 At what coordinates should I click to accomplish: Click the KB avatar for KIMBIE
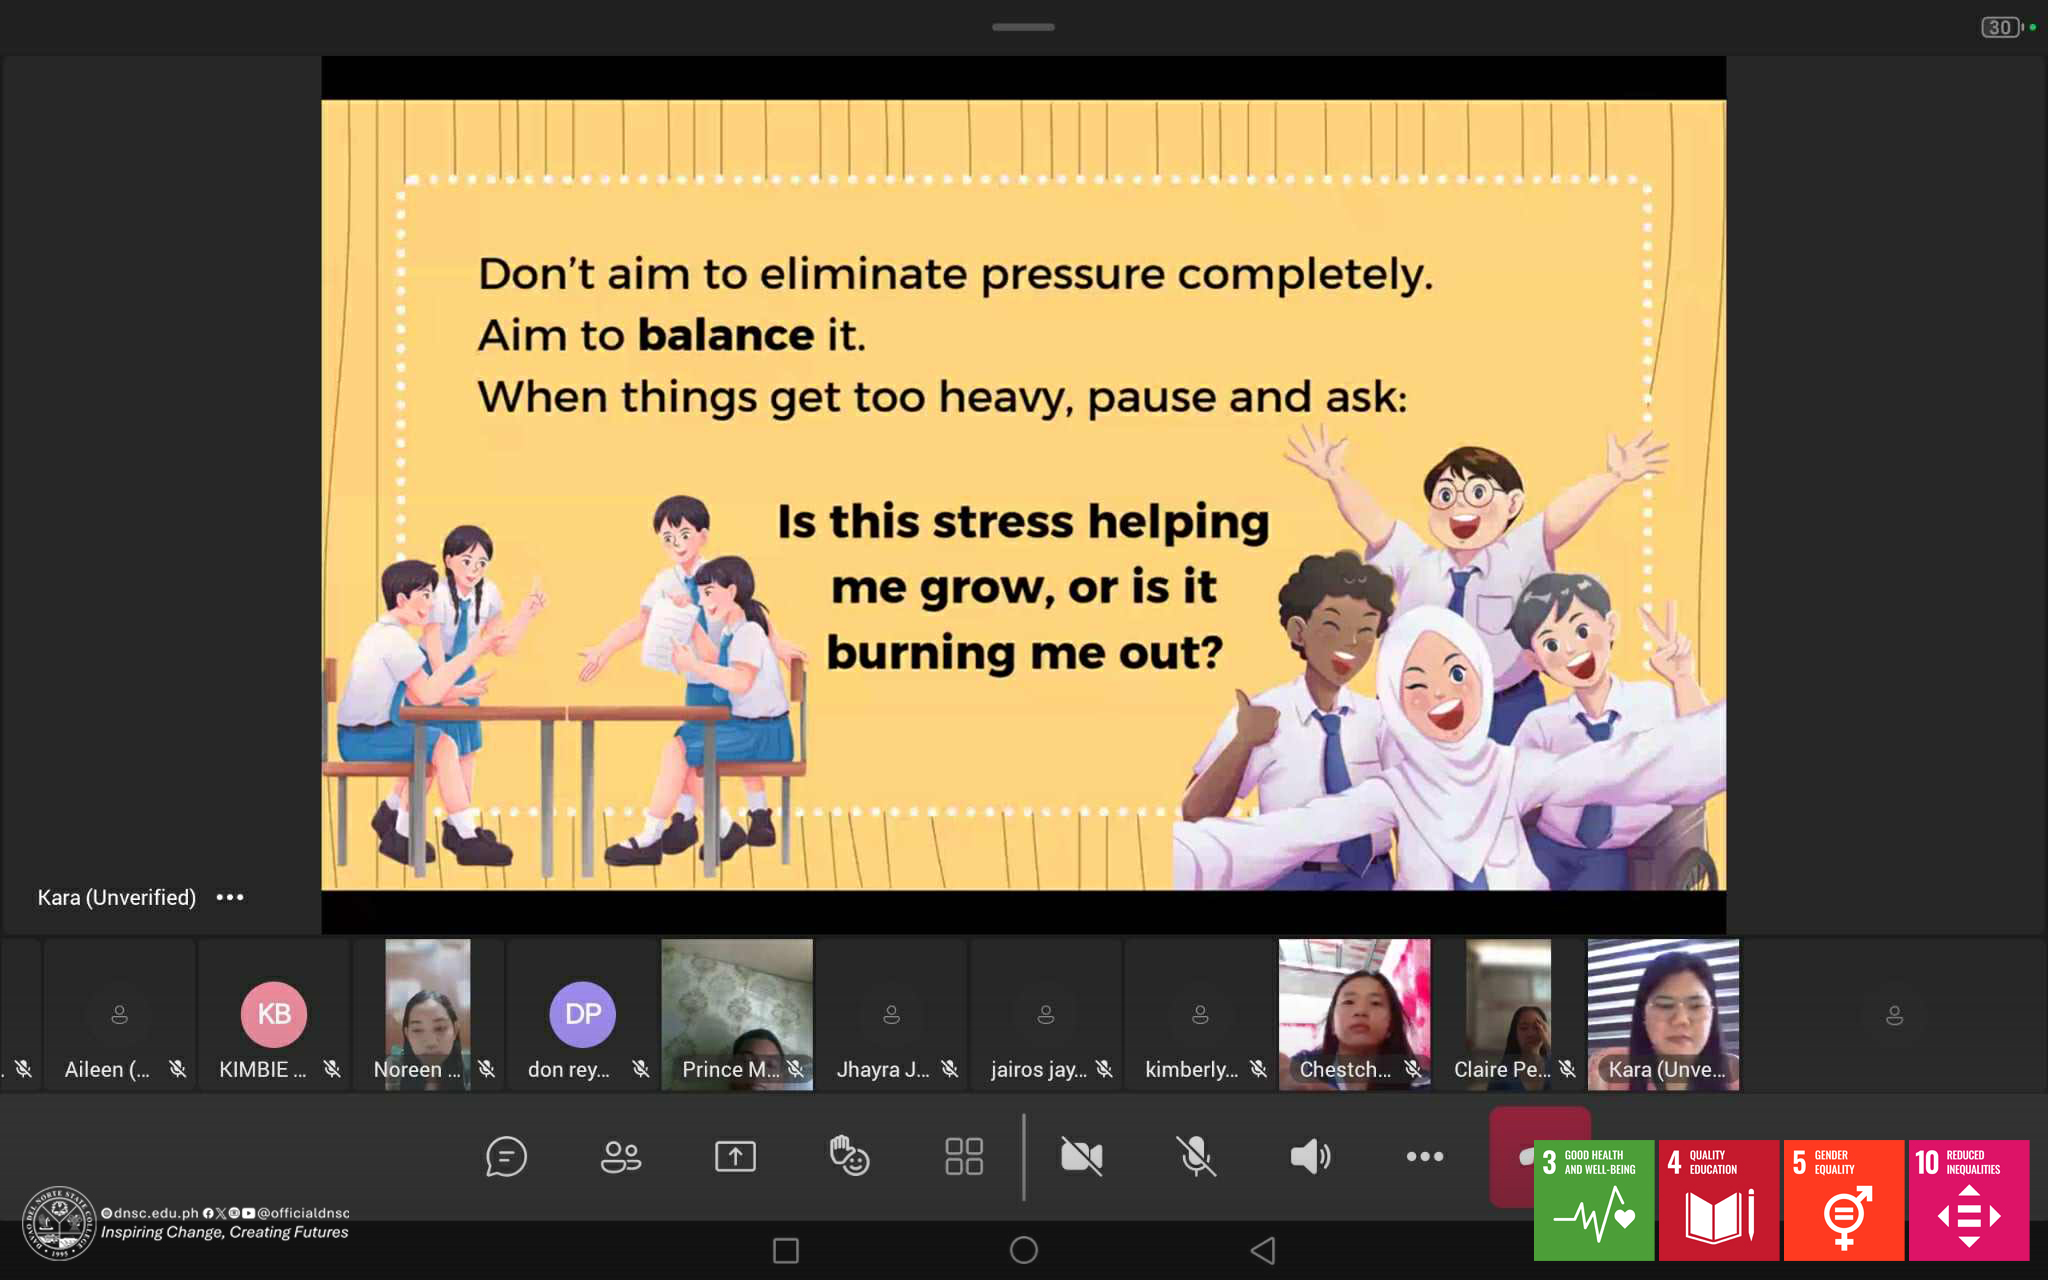274,1014
